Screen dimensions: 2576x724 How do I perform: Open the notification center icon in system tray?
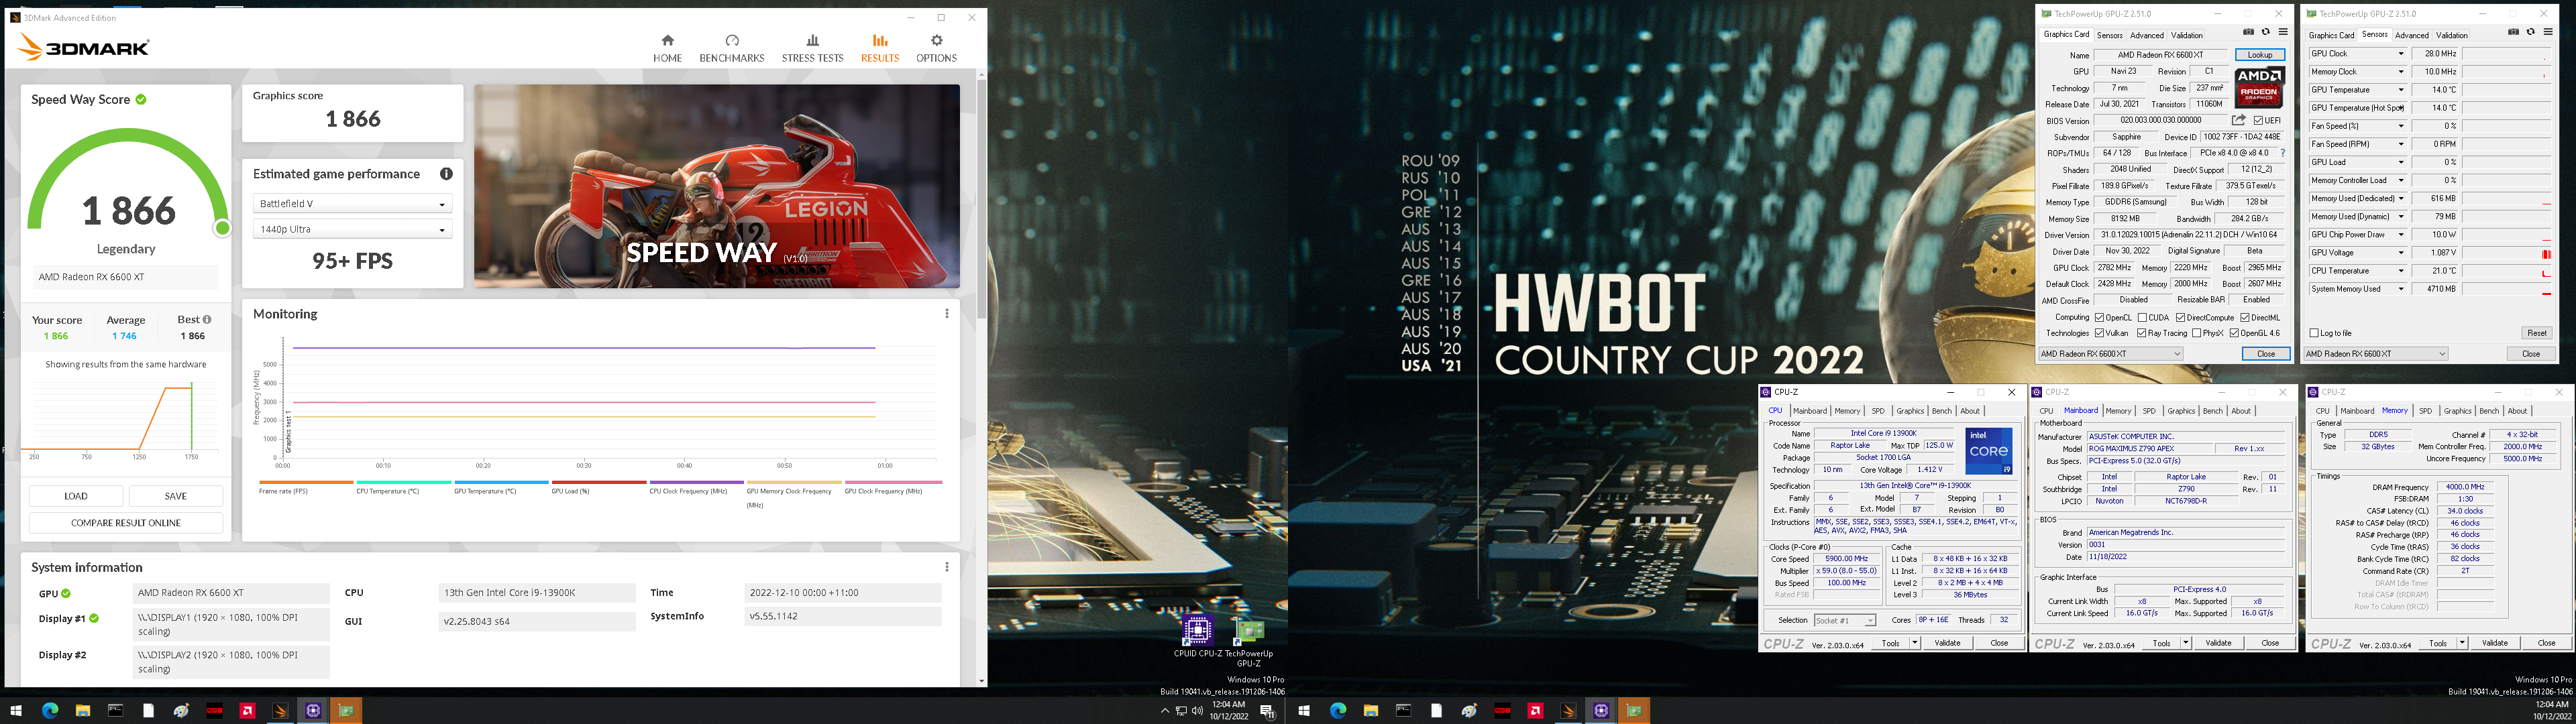point(1267,711)
